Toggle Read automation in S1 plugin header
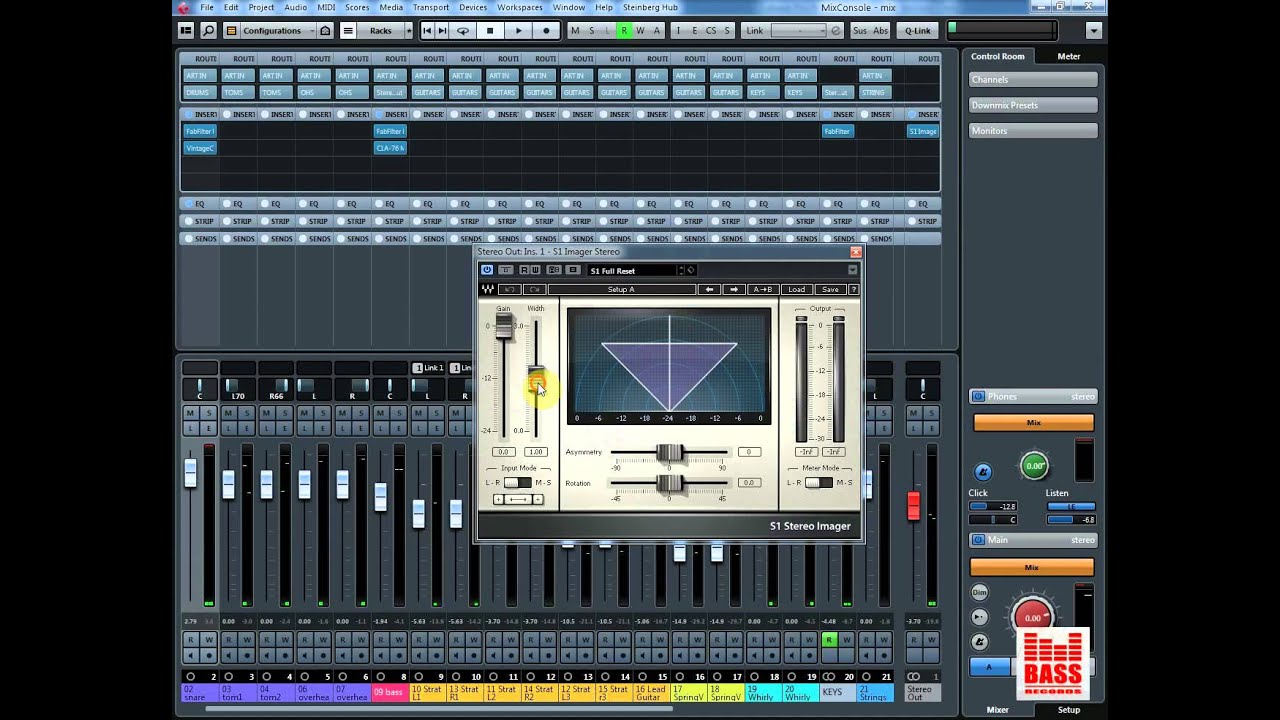The height and width of the screenshot is (720, 1280). [524, 270]
